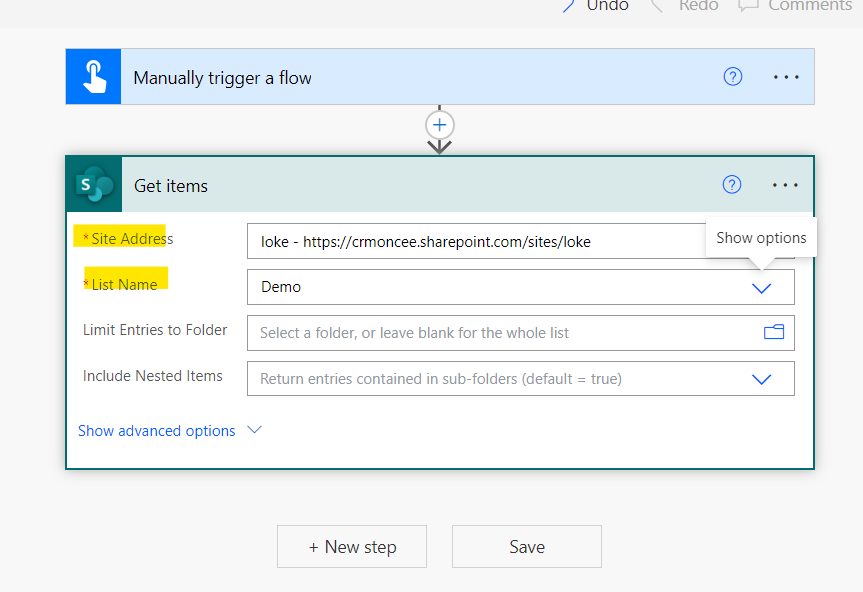Click the Limit Entries to Folder label
This screenshot has width=863, height=592.
pos(155,330)
